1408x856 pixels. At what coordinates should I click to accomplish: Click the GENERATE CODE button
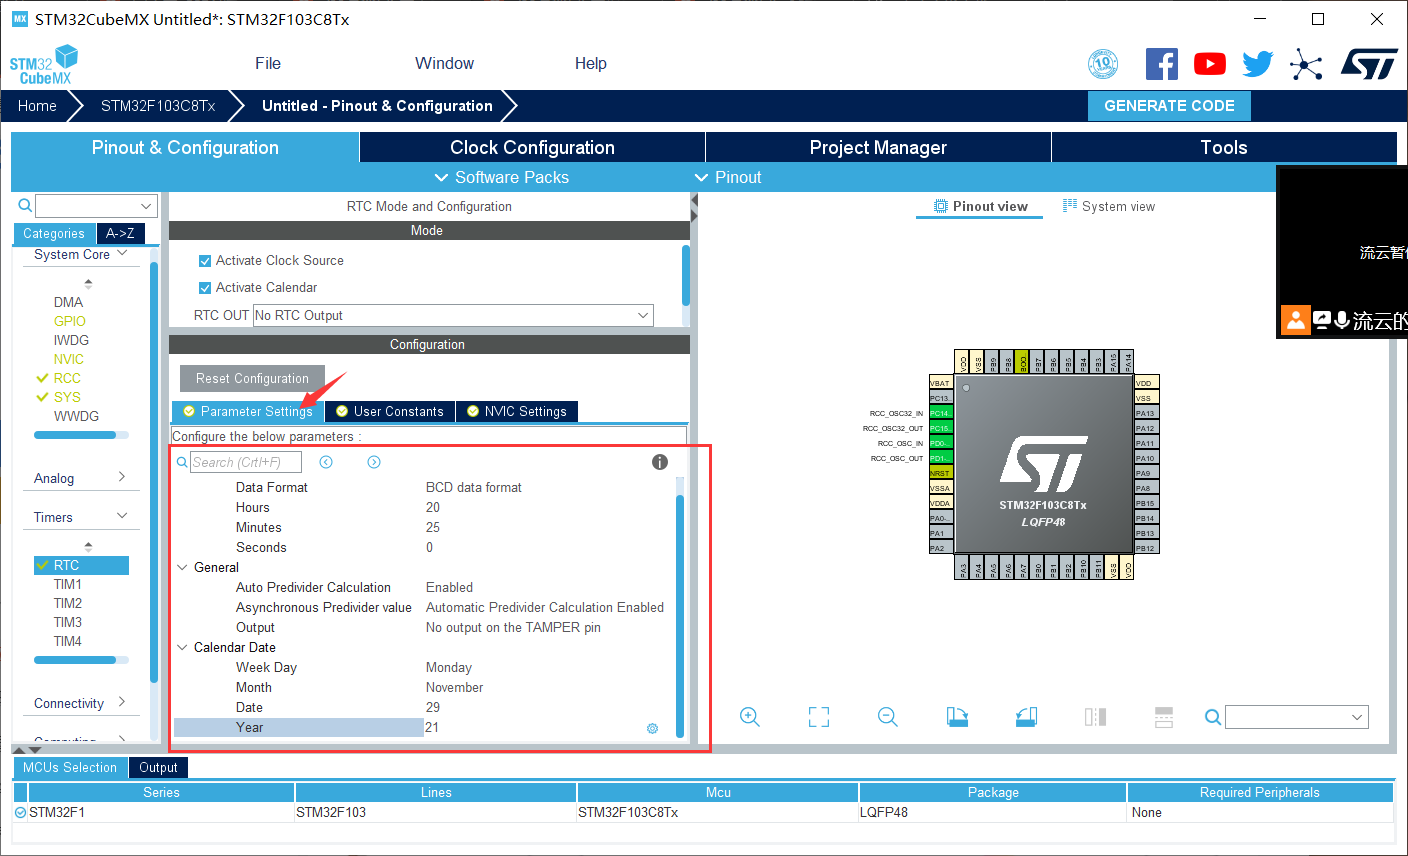click(1169, 105)
